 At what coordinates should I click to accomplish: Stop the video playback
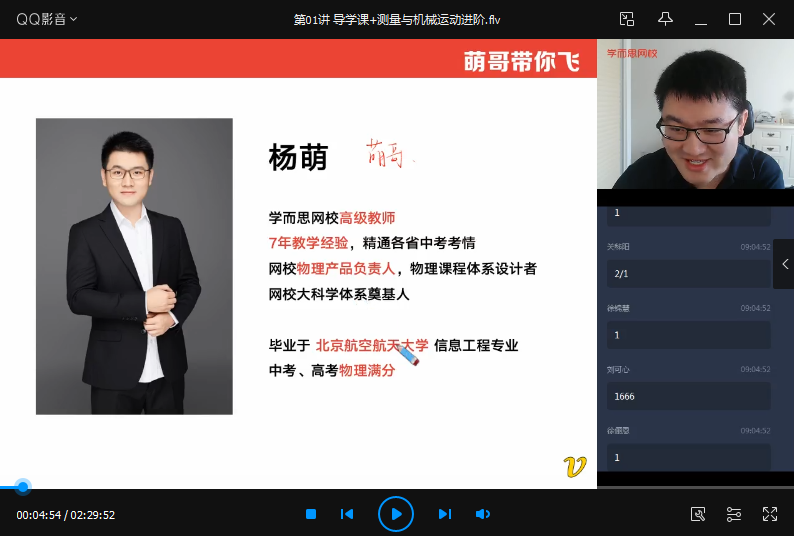[311, 514]
